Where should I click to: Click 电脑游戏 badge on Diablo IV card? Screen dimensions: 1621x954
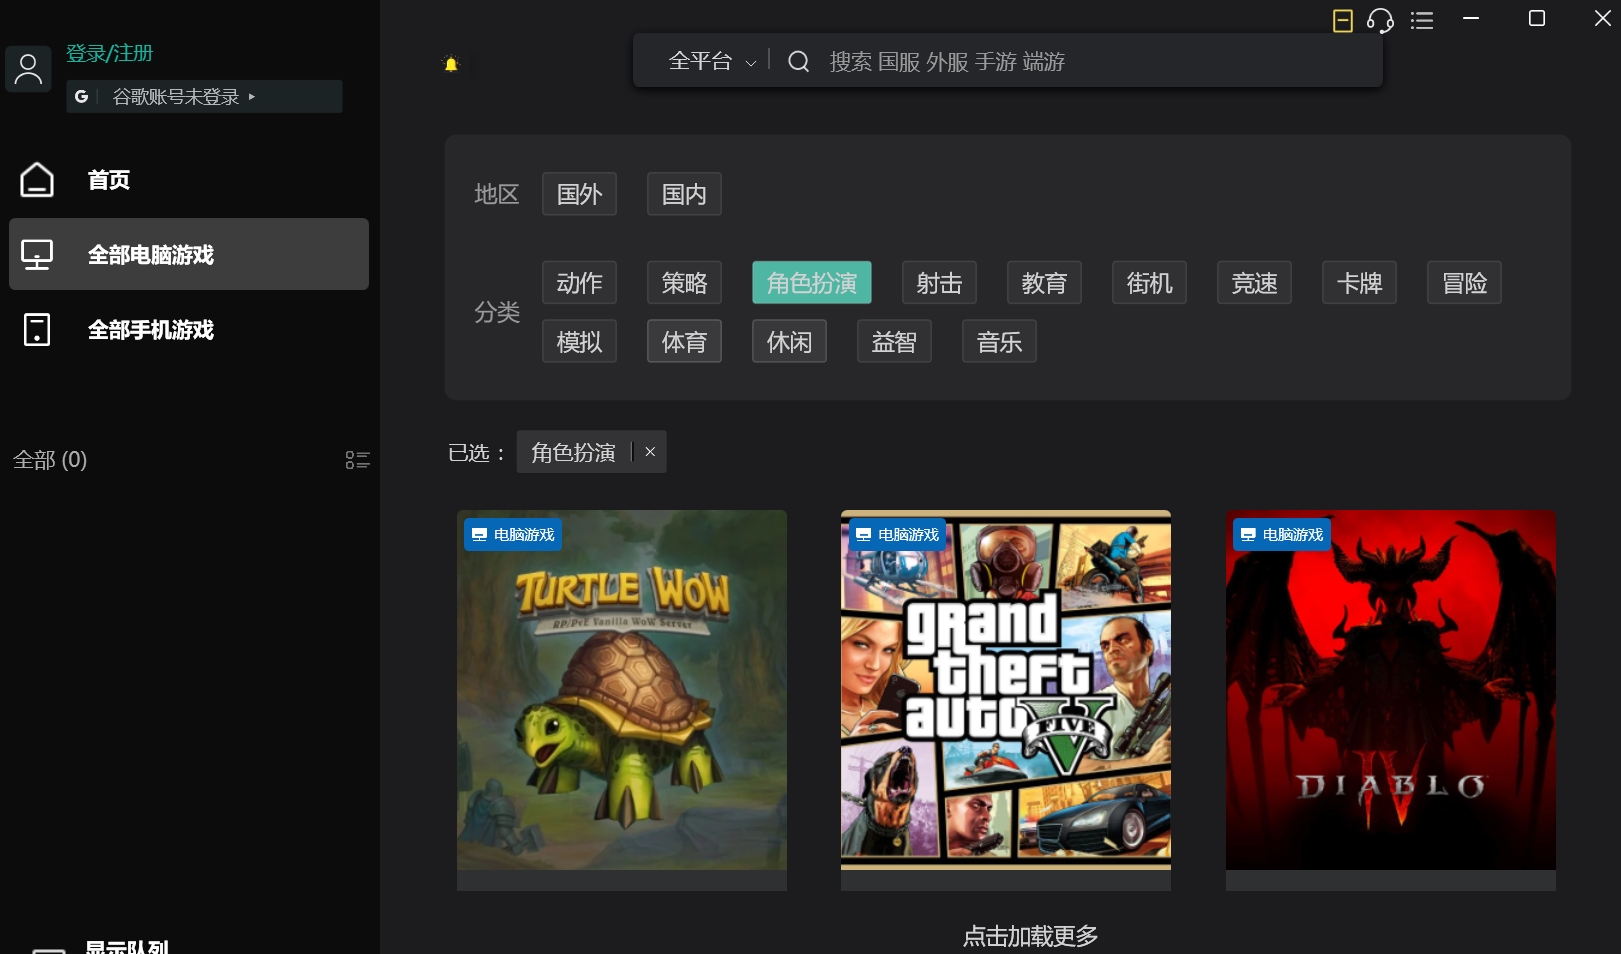coord(1282,535)
